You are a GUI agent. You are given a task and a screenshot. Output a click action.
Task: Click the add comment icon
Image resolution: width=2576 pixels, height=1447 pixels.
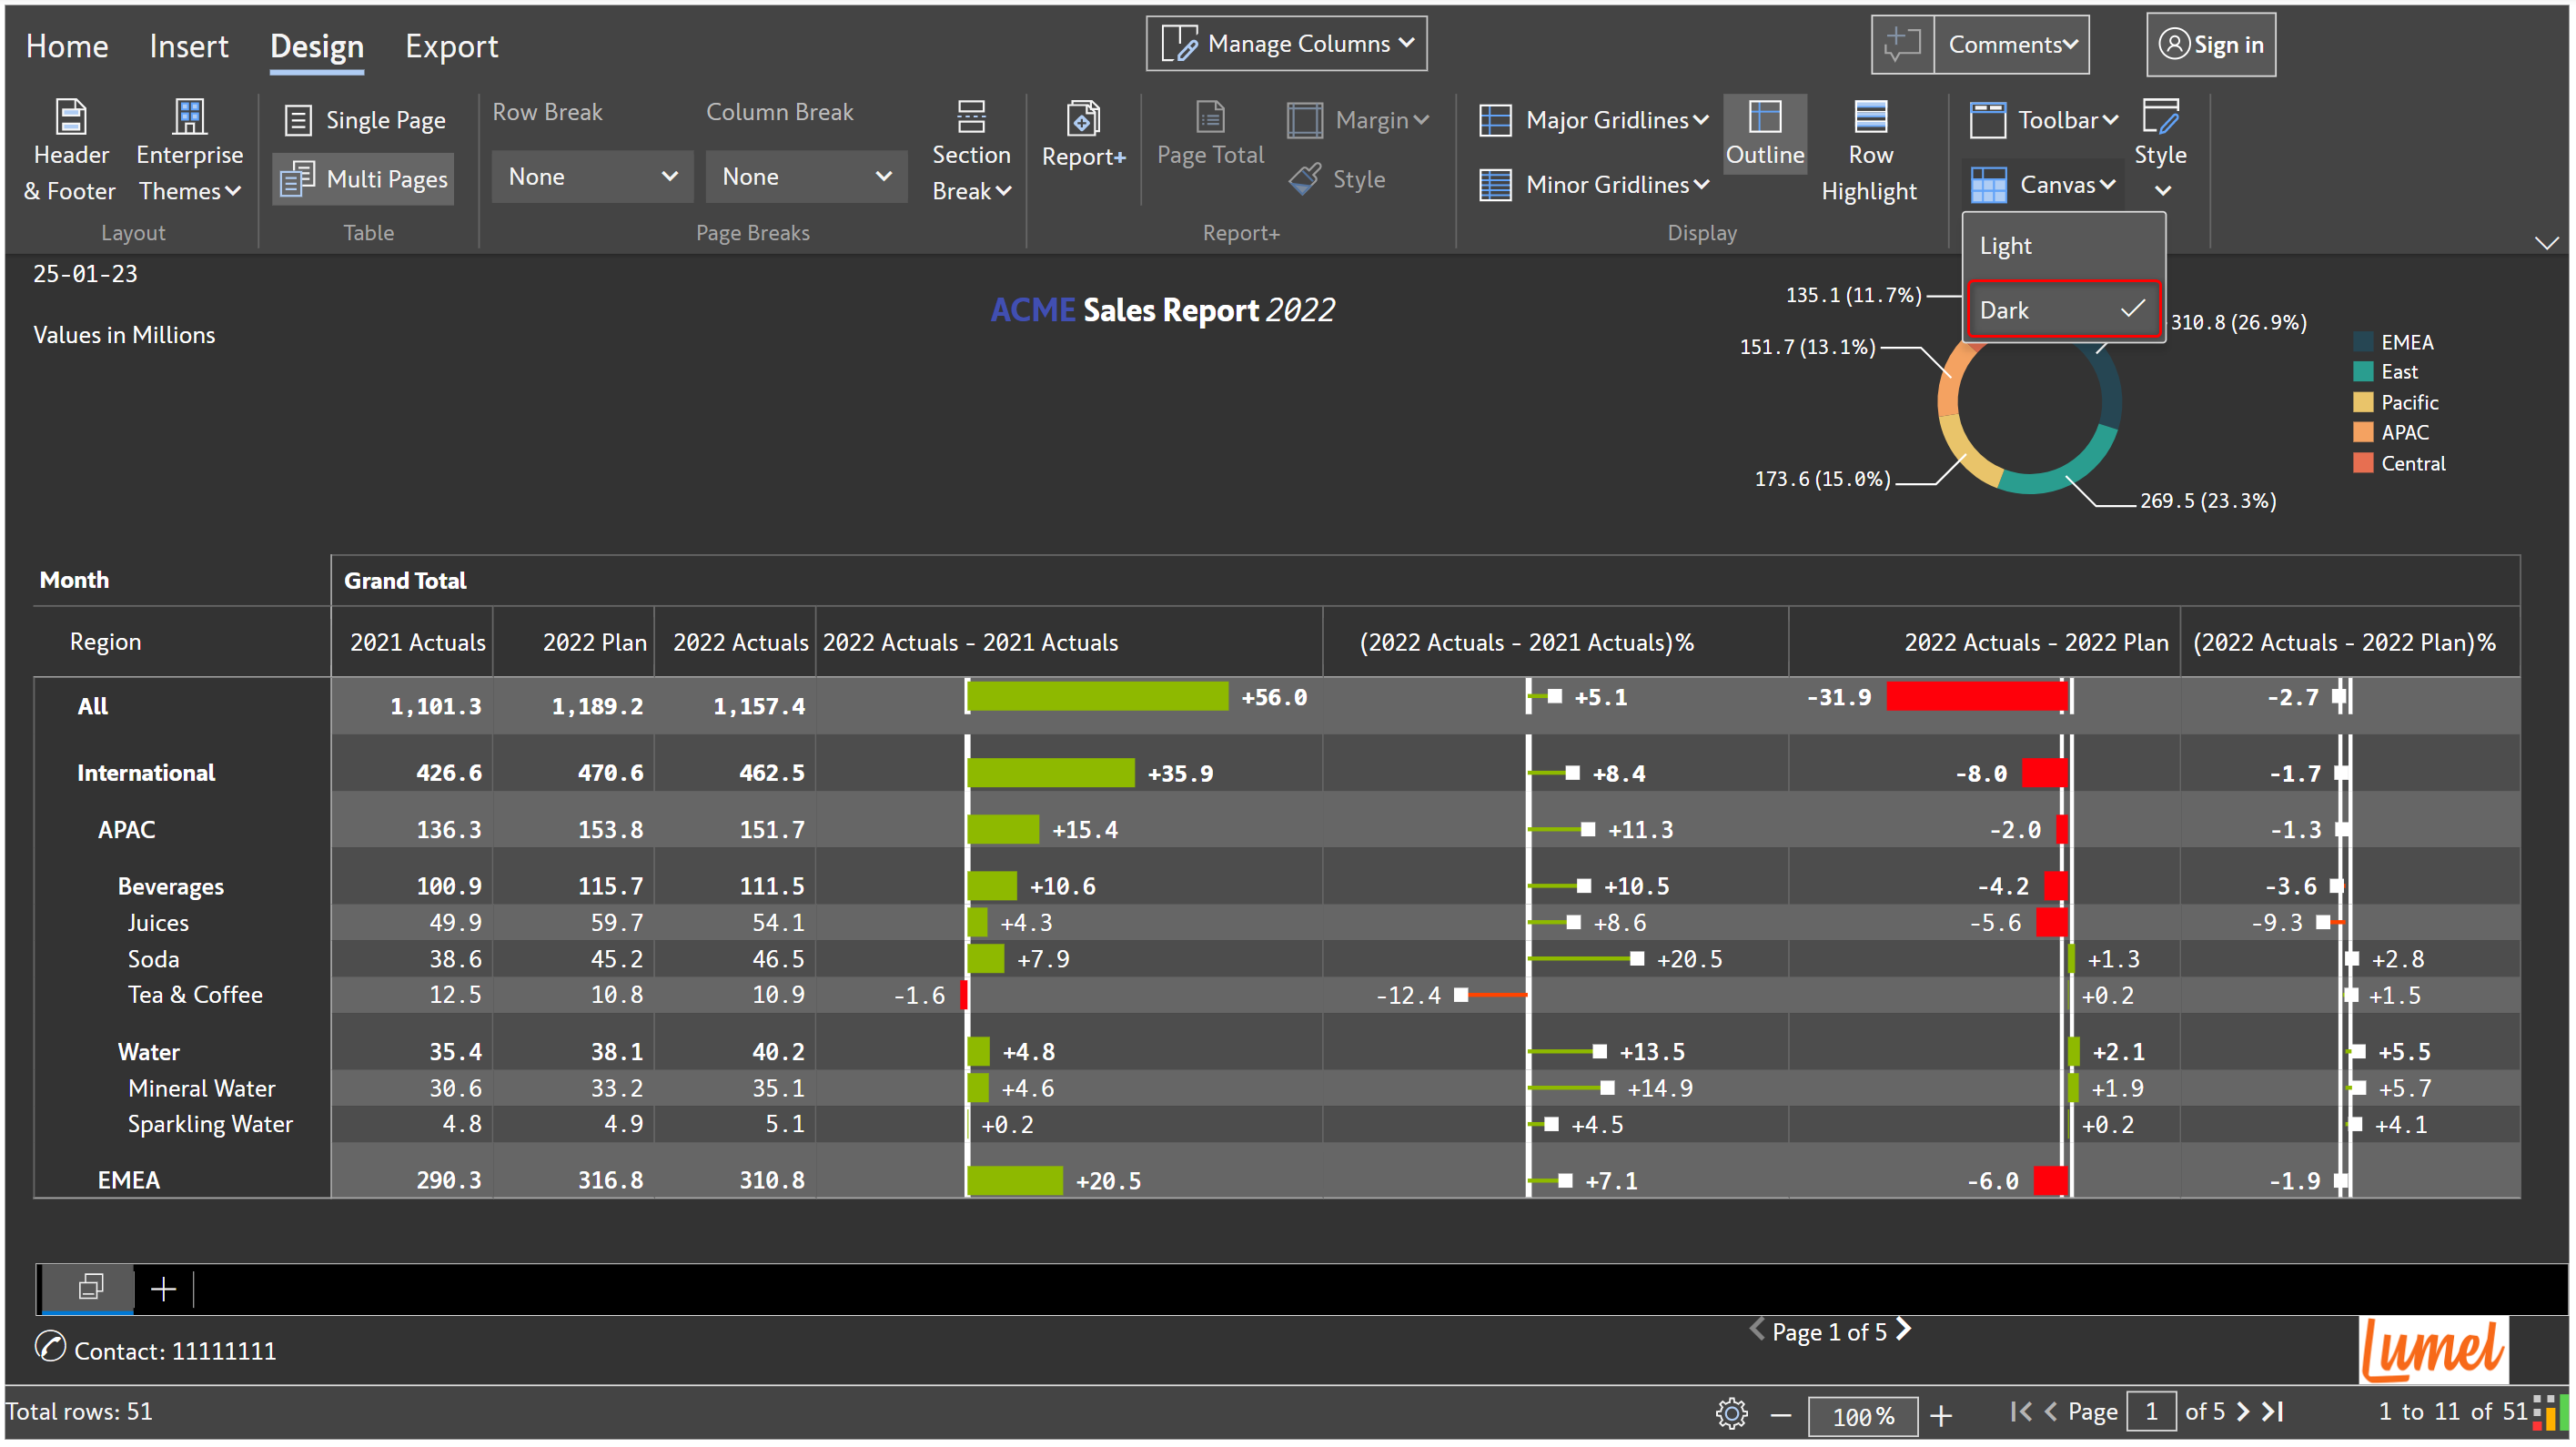(x=1902, y=45)
